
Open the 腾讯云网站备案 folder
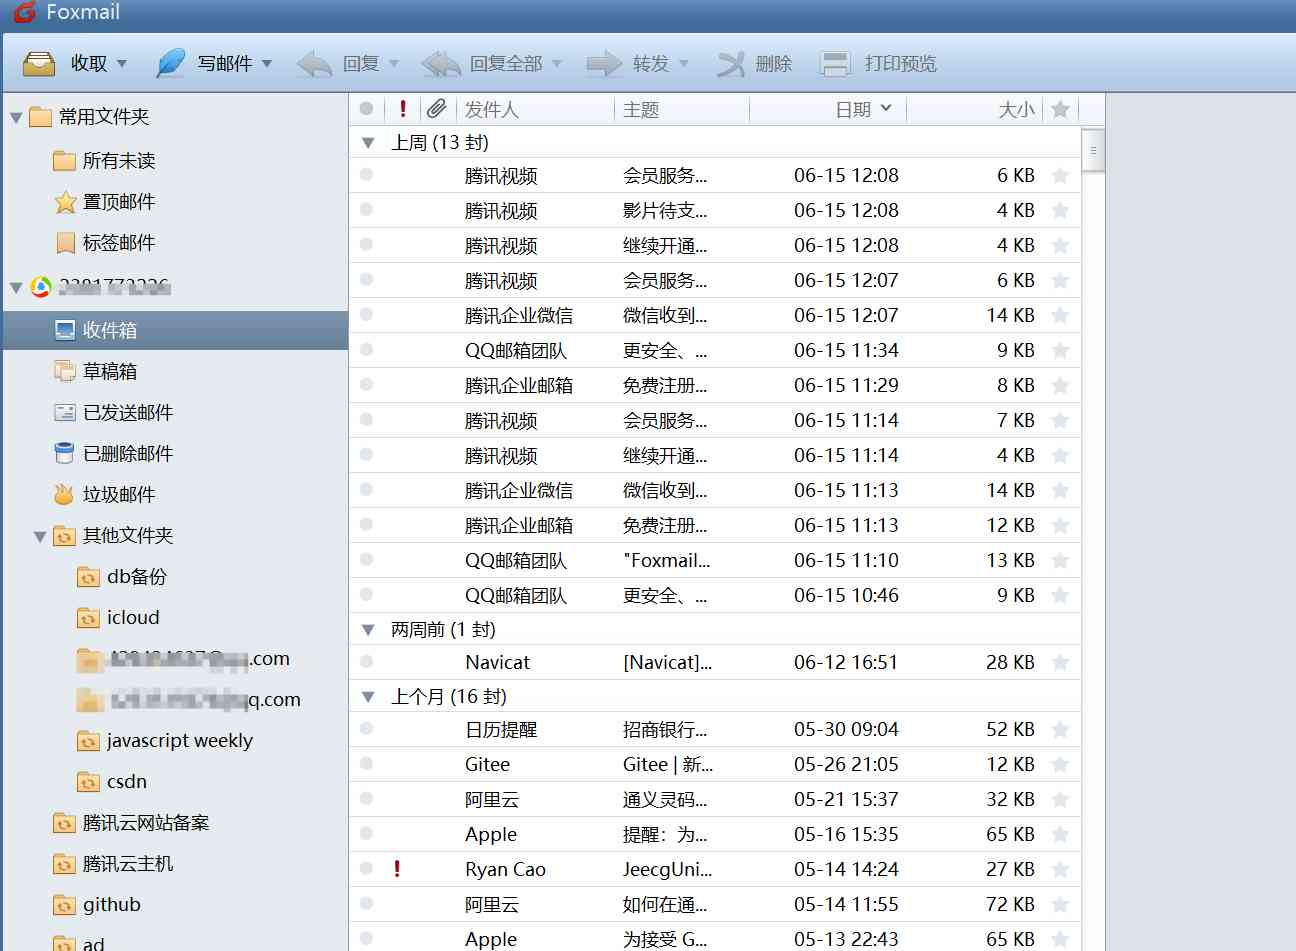(x=131, y=822)
